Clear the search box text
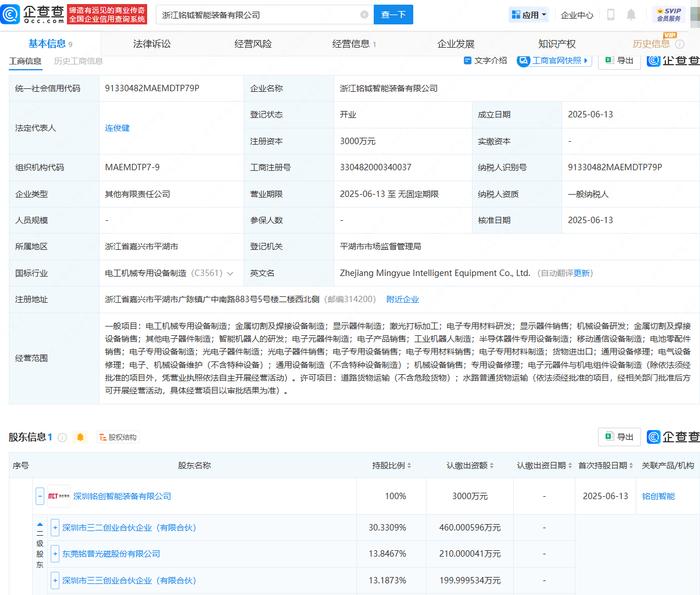 [x=364, y=15]
